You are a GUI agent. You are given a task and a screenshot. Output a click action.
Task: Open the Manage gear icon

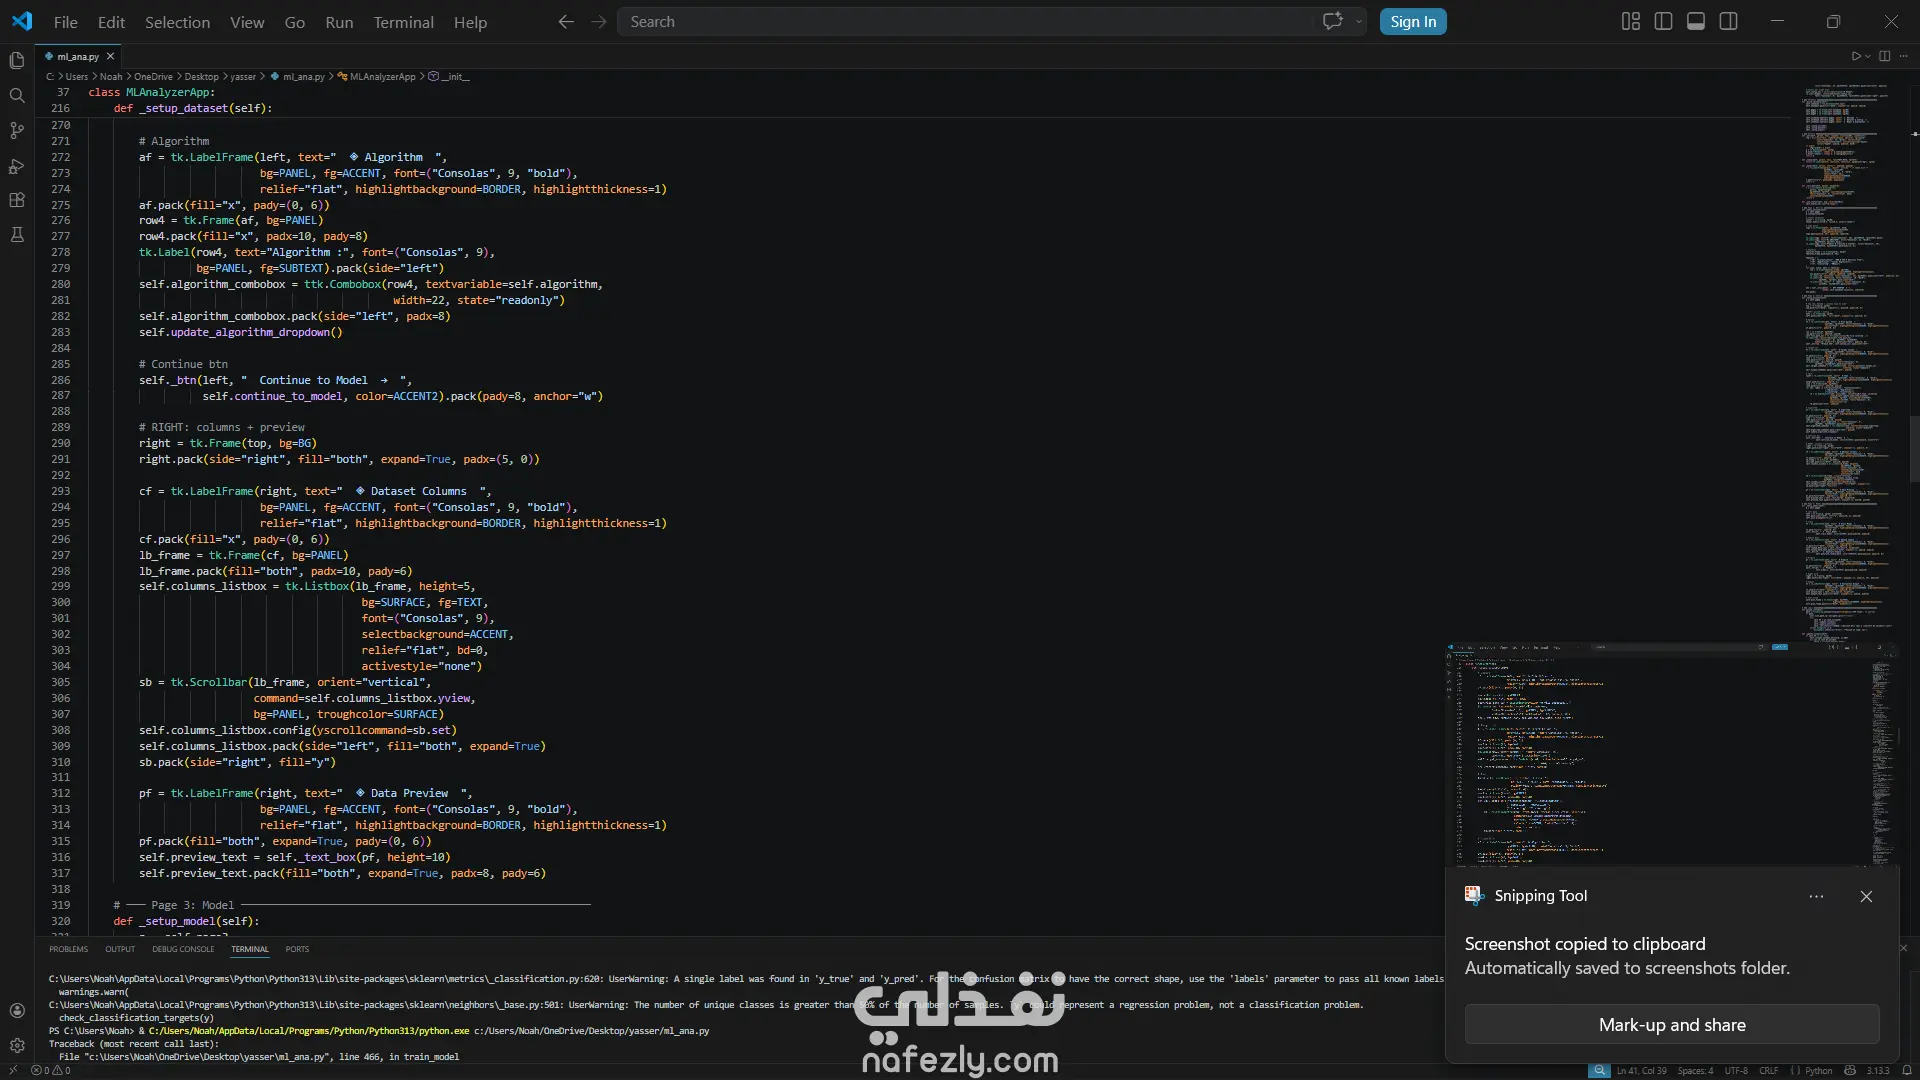point(17,1045)
